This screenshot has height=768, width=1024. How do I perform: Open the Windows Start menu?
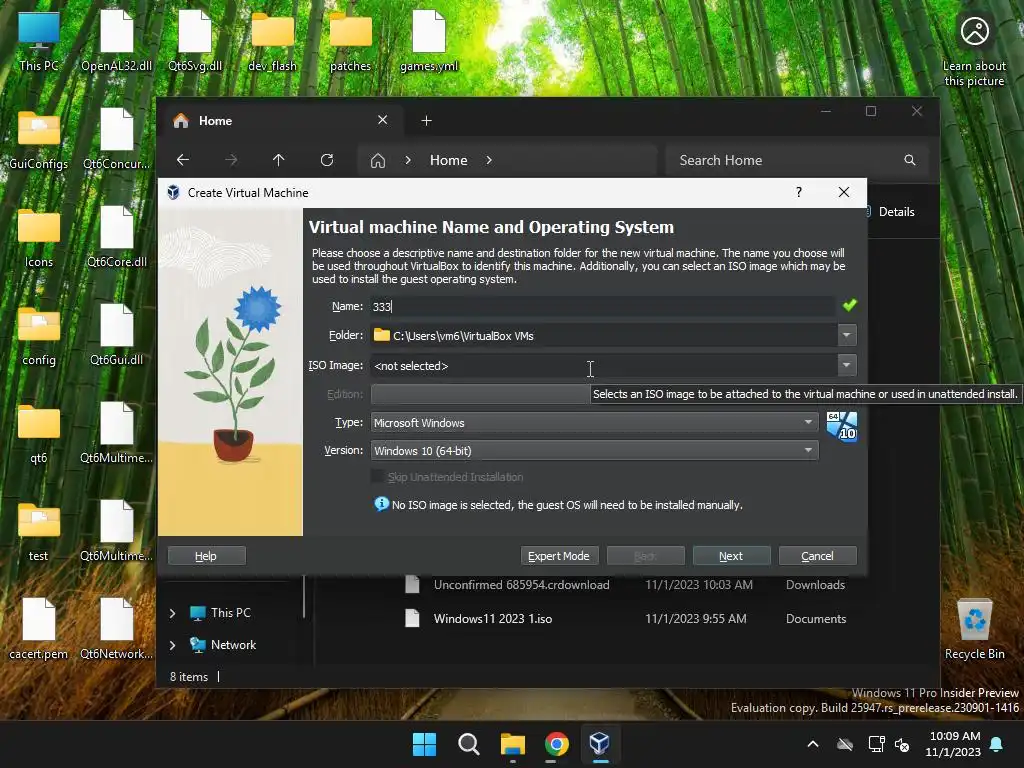pyautogui.click(x=424, y=744)
